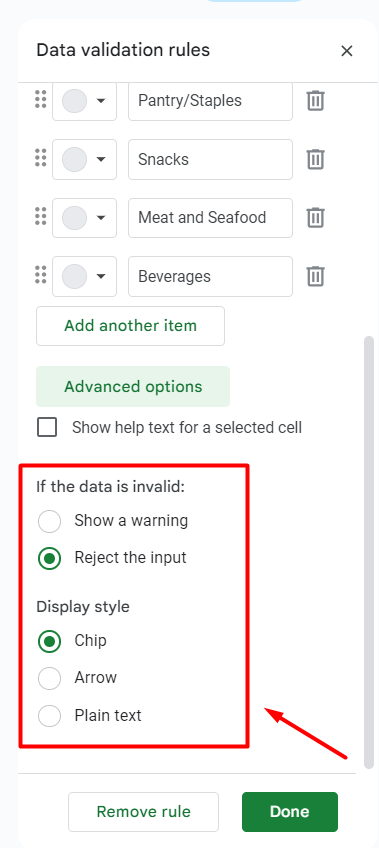379x848 pixels.
Task: Collapse the Advanced options section
Action: (133, 387)
